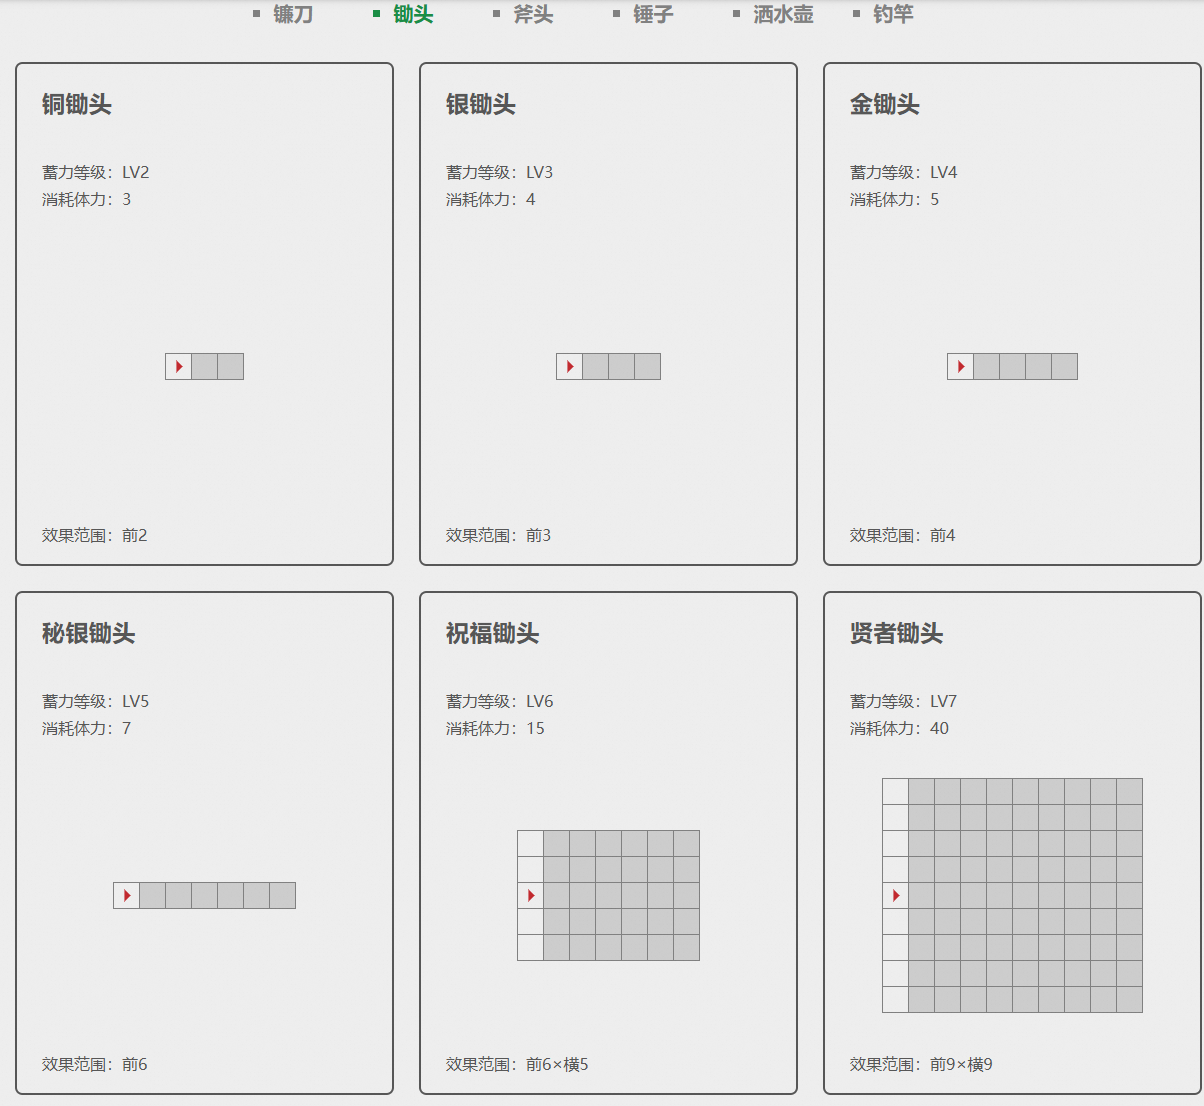Click the red arrow in 铜锄头 card
The height and width of the screenshot is (1106, 1204).
click(179, 367)
